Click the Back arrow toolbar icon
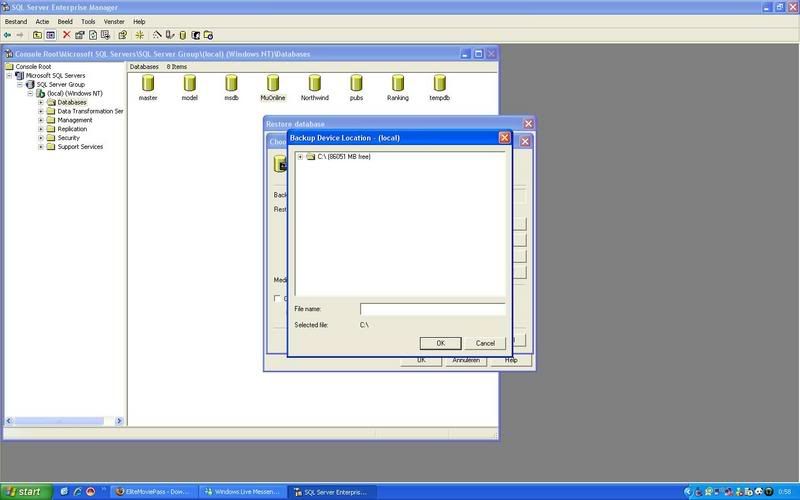The image size is (800, 500). 7,34
